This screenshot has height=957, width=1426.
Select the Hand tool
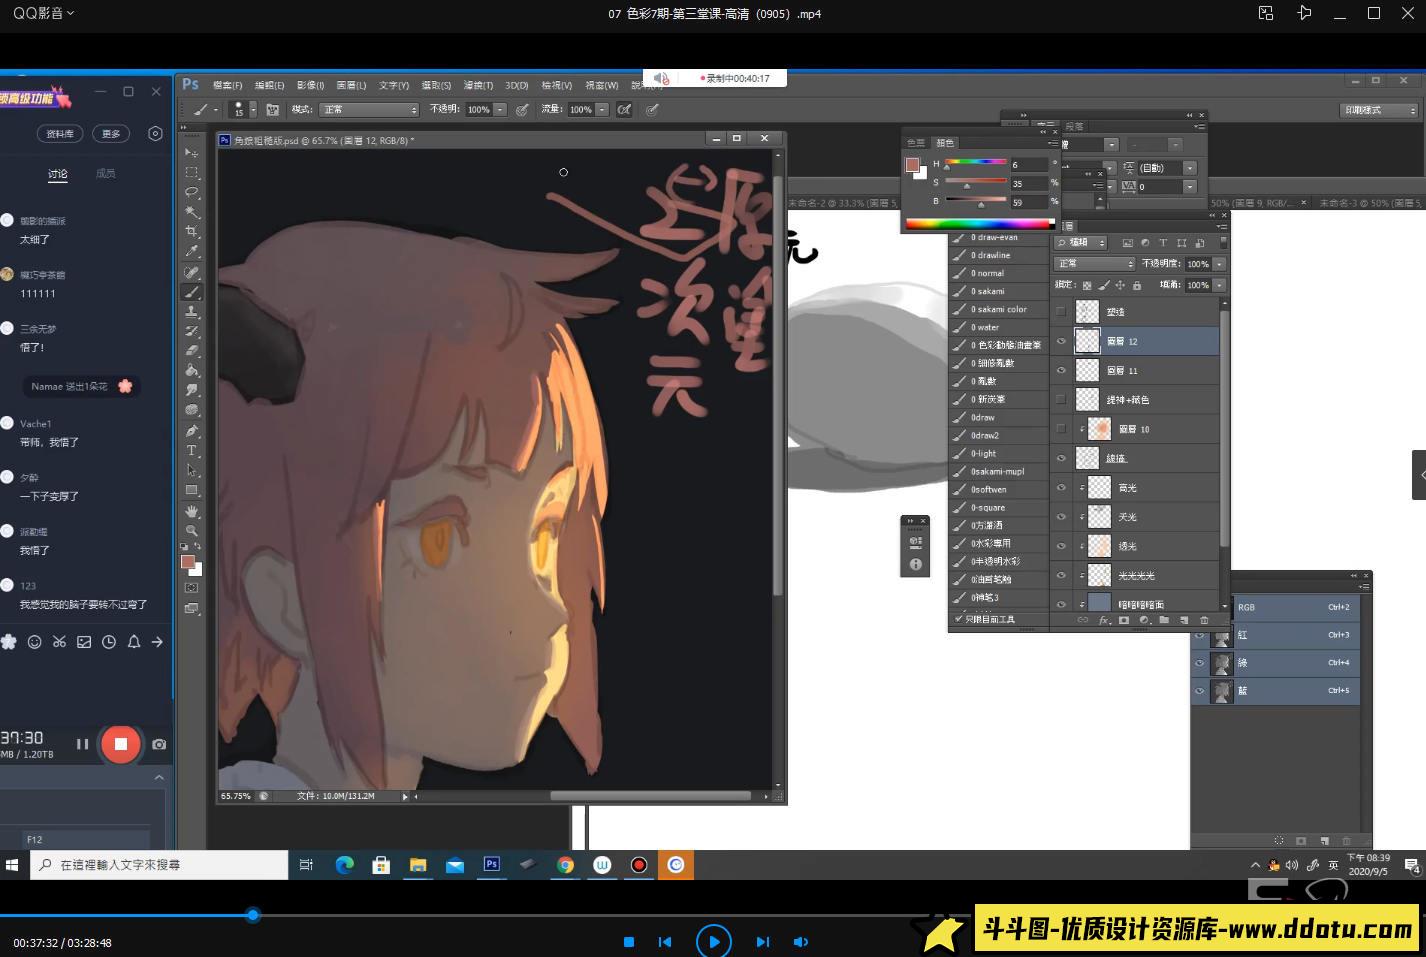coord(191,511)
